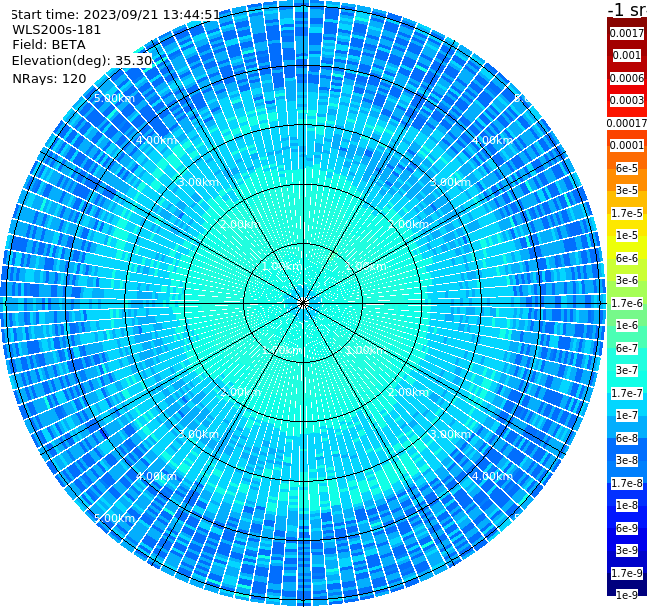Select the 1.7e-5 color bar label
The image size is (647, 607).
(x=627, y=213)
